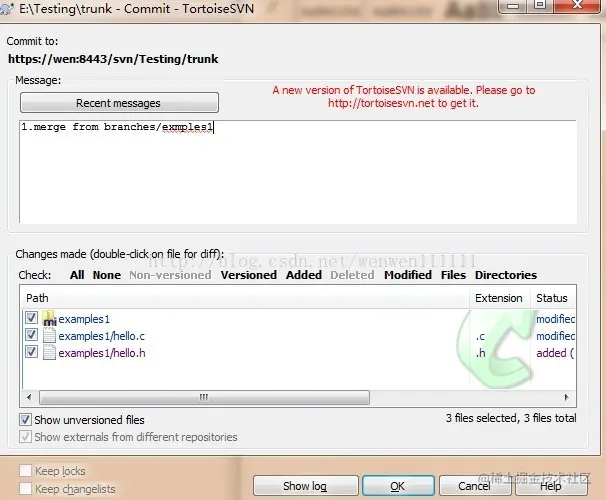The width and height of the screenshot is (606, 500).
Task: Uncheck the examples1/hello.h checkbox
Action: [31, 352]
